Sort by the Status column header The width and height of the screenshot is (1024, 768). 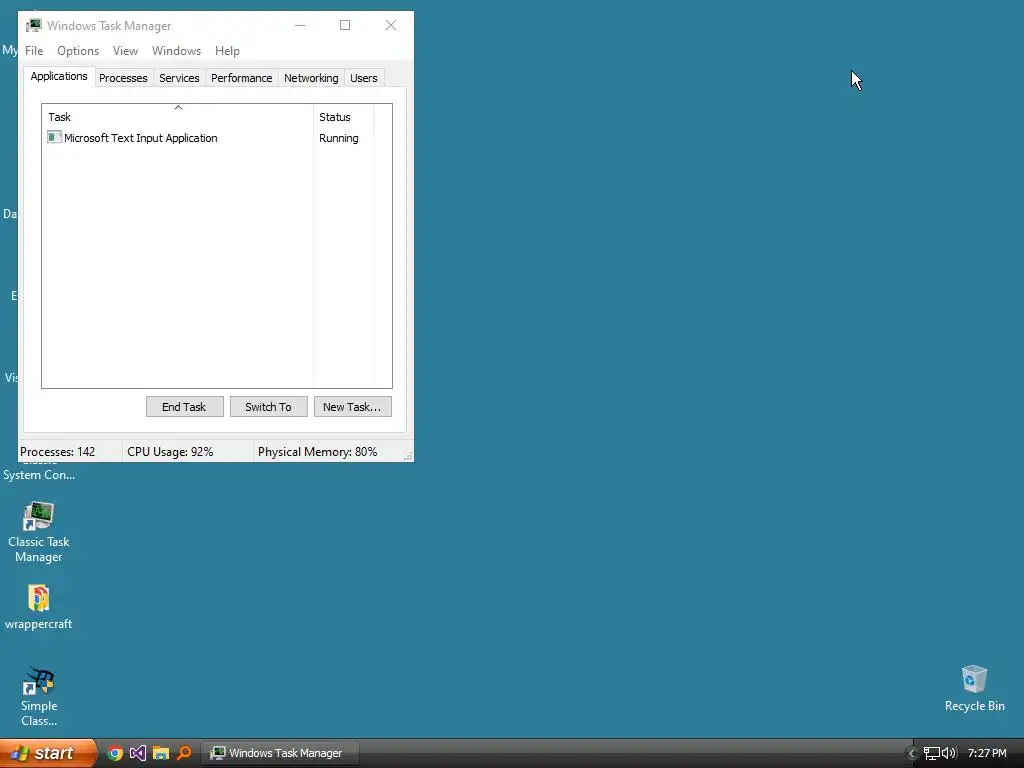point(344,117)
